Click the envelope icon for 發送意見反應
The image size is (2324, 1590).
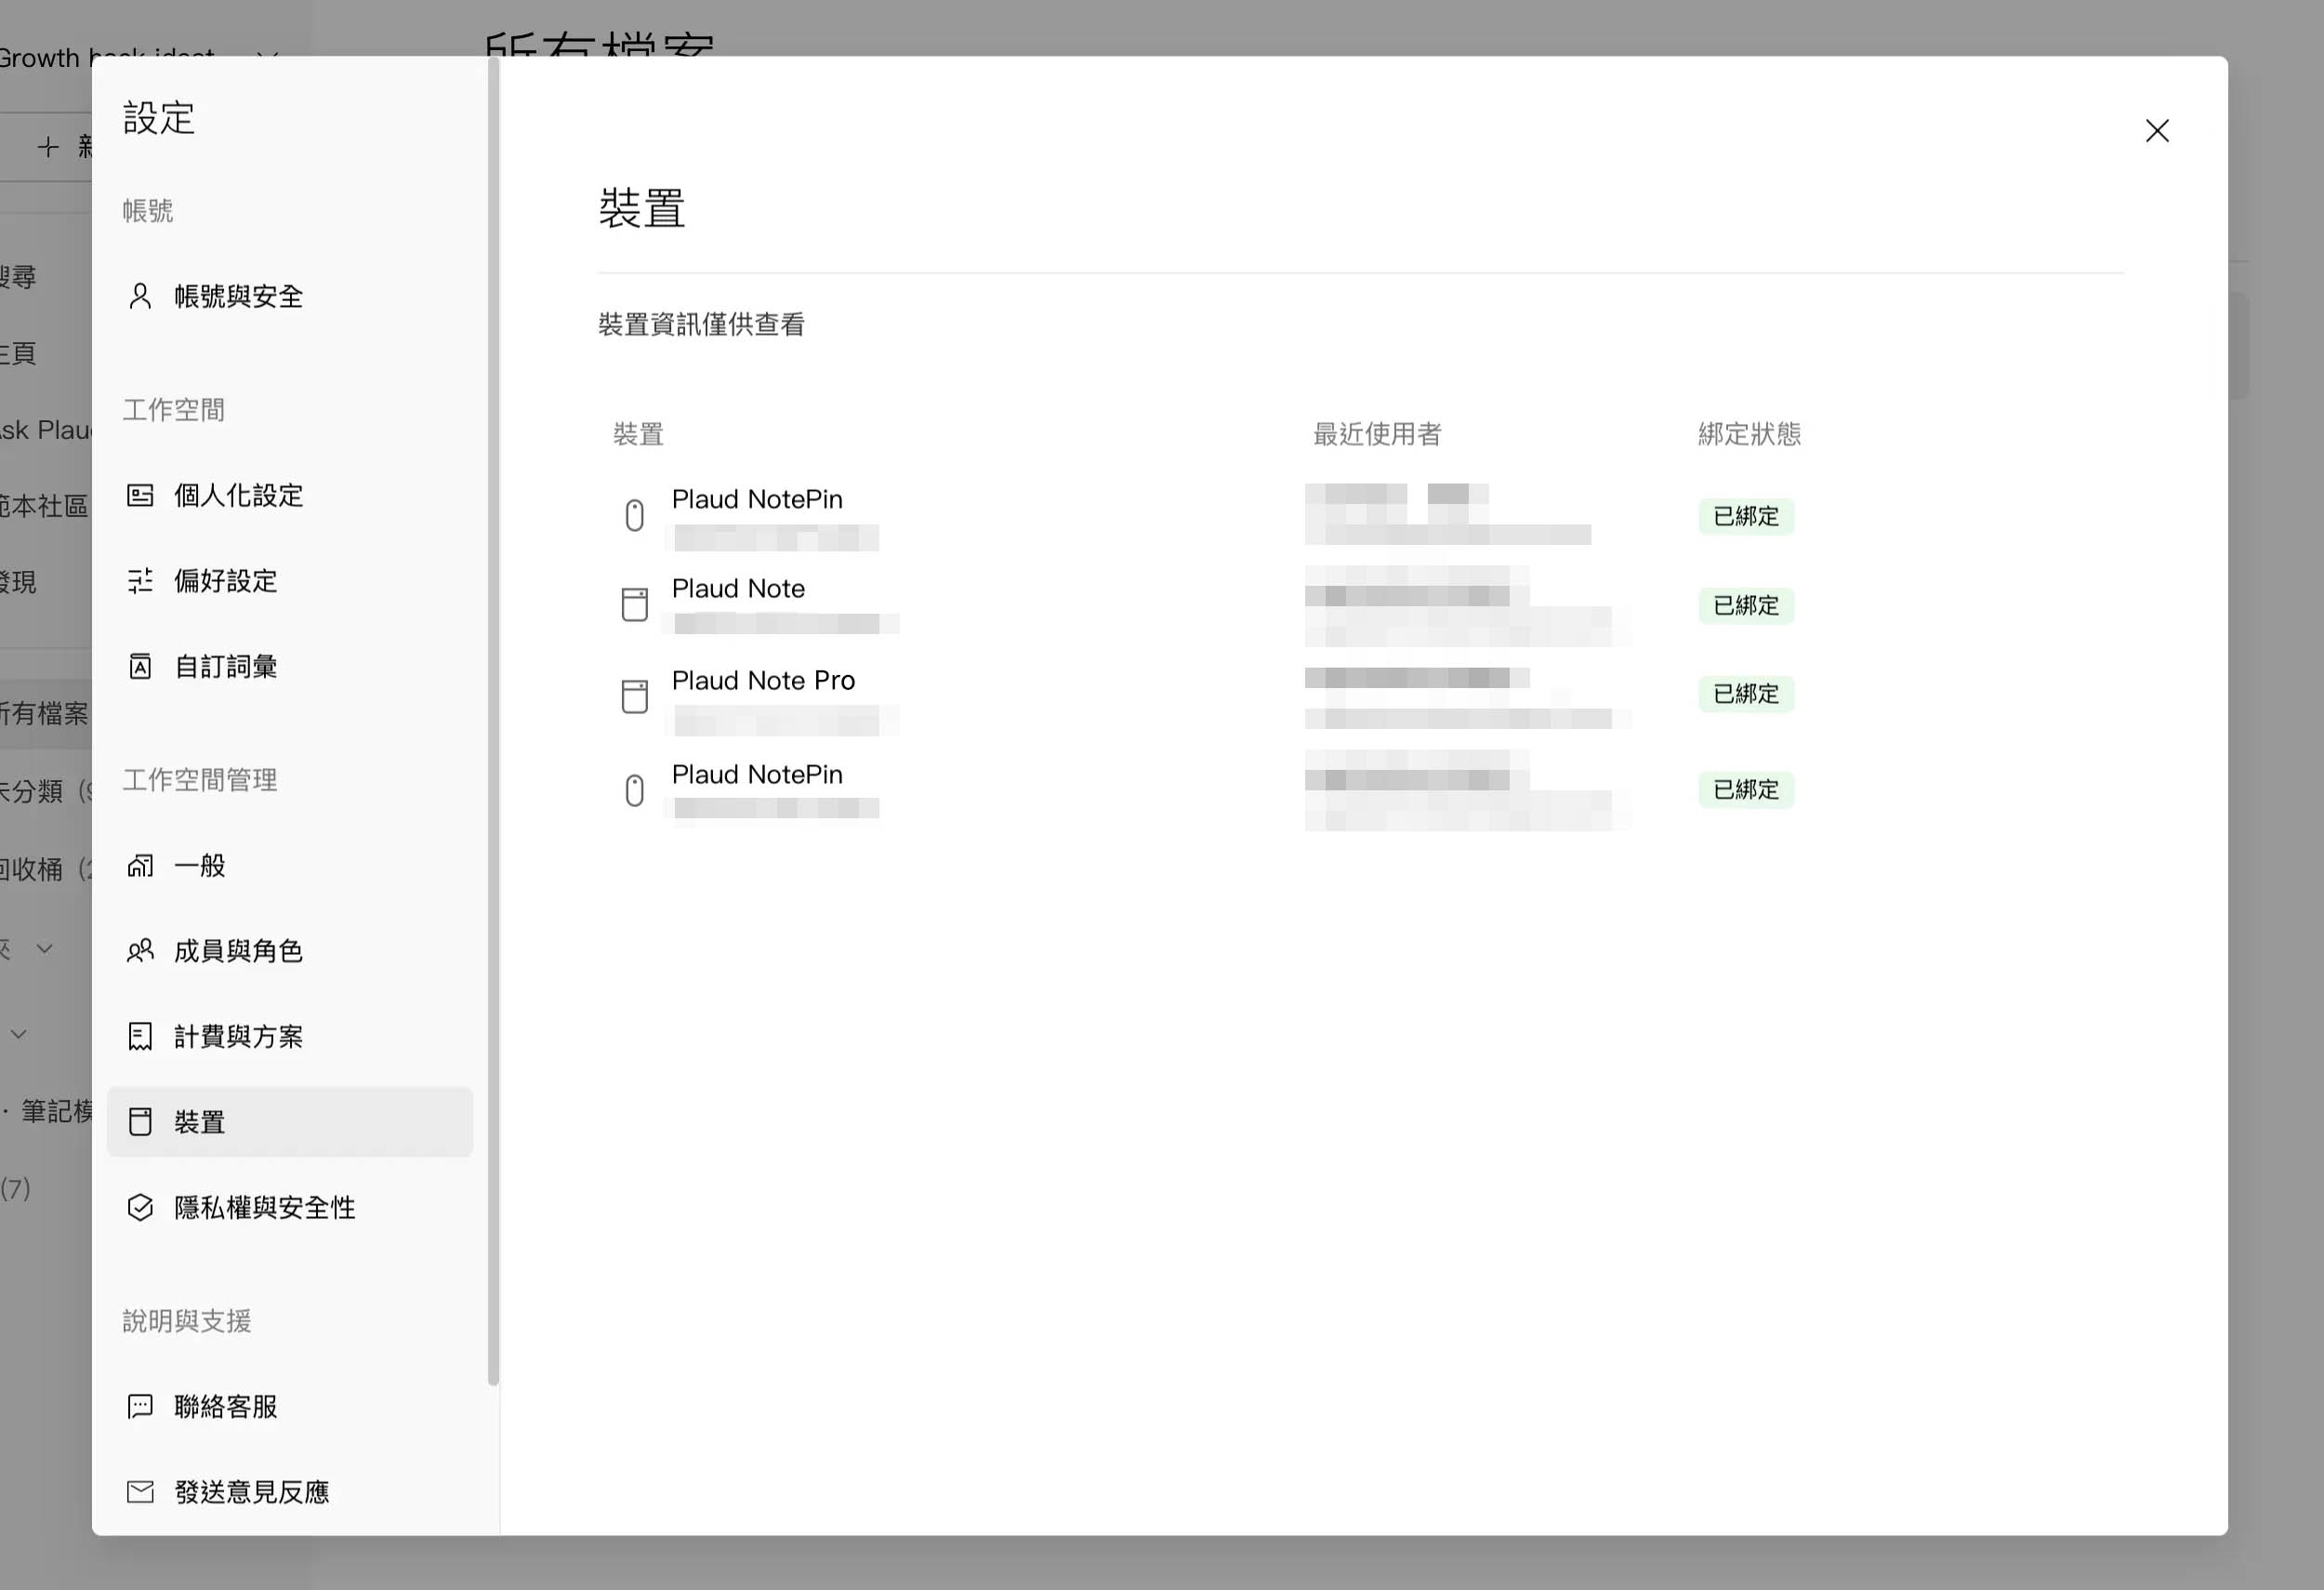140,1492
